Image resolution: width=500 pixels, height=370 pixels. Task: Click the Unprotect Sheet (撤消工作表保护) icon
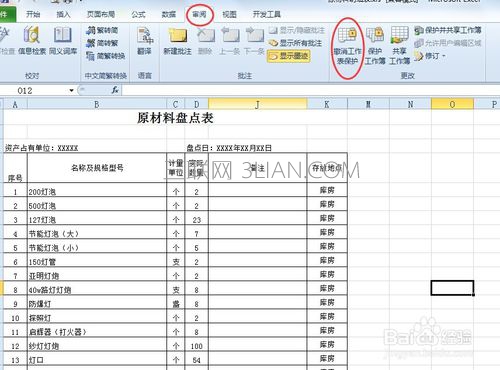pyautogui.click(x=348, y=47)
